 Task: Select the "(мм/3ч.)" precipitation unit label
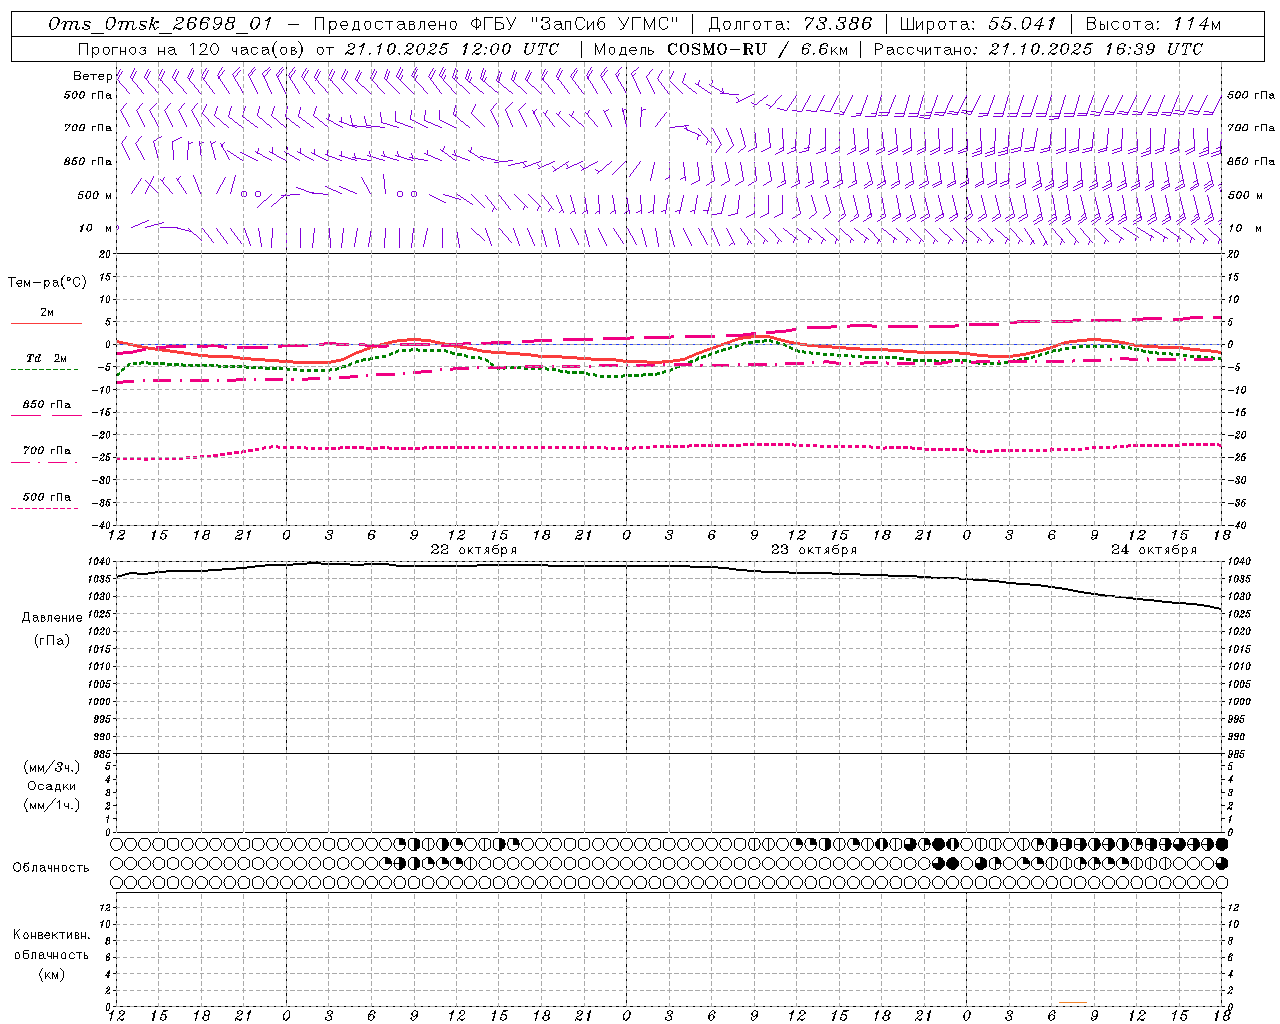[x=52, y=767]
